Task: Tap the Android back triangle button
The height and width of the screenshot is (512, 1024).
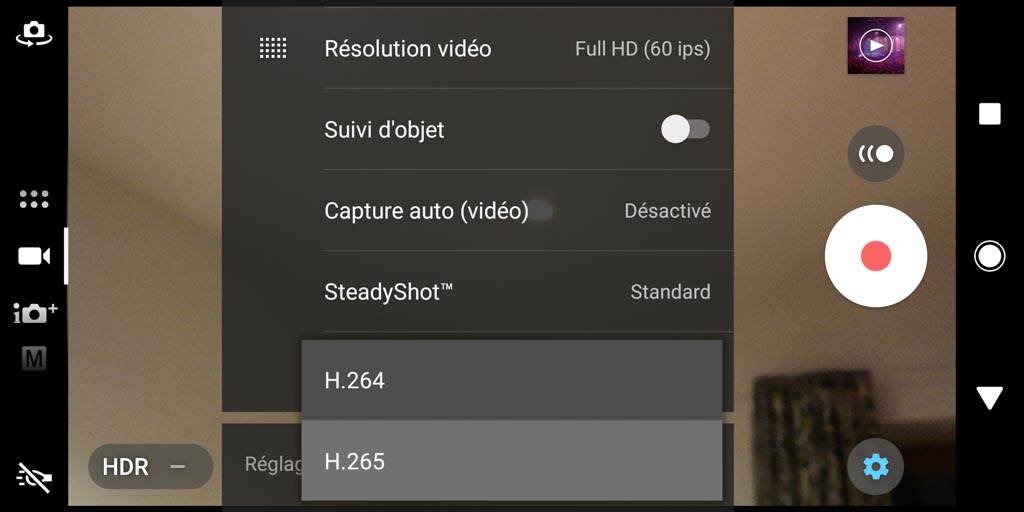Action: click(989, 398)
